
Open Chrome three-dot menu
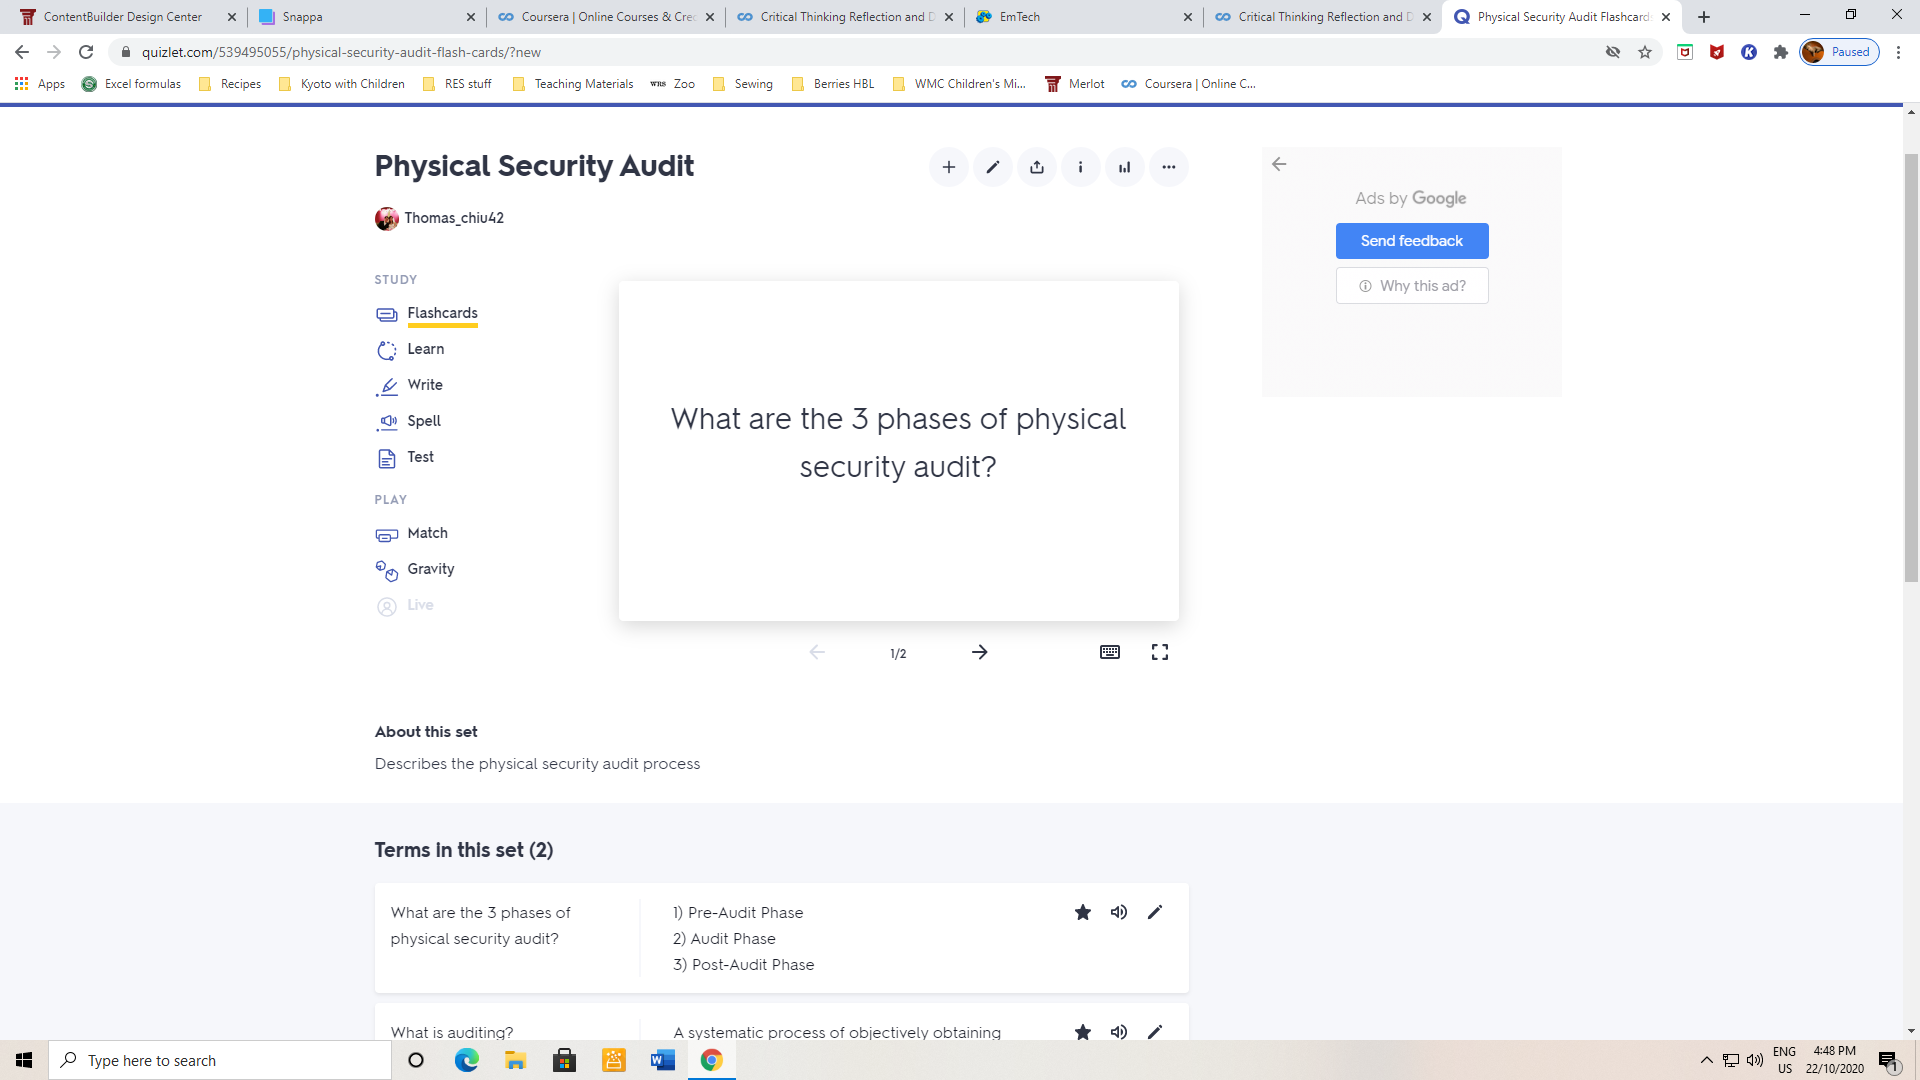[1898, 52]
